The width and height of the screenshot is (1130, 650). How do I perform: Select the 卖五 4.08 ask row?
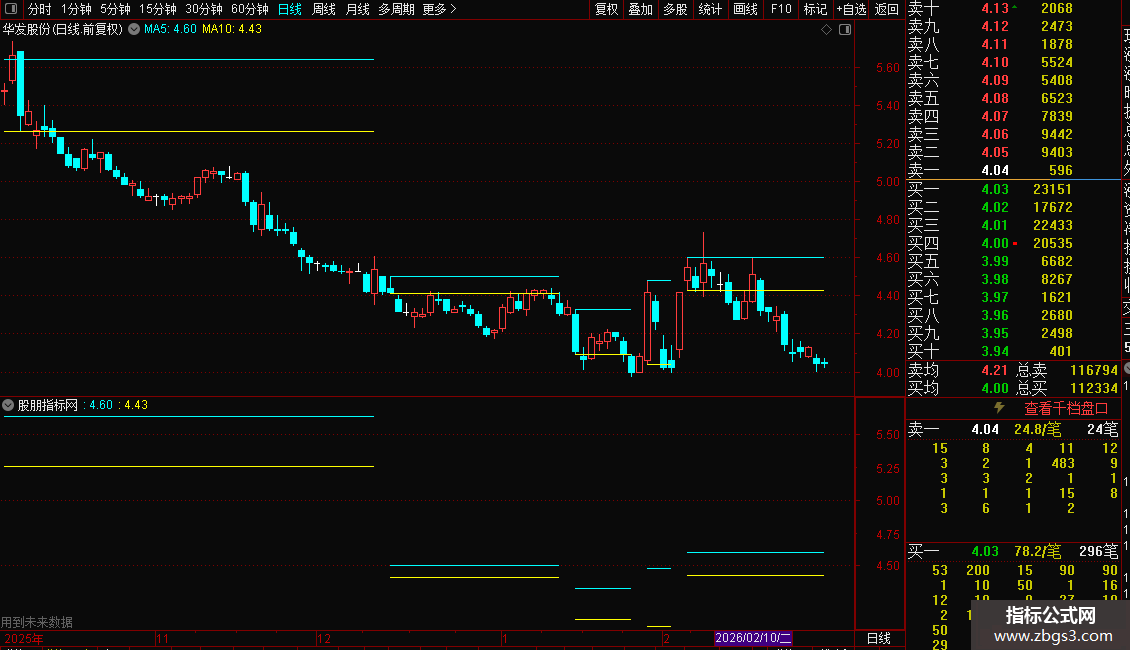pos(1013,99)
